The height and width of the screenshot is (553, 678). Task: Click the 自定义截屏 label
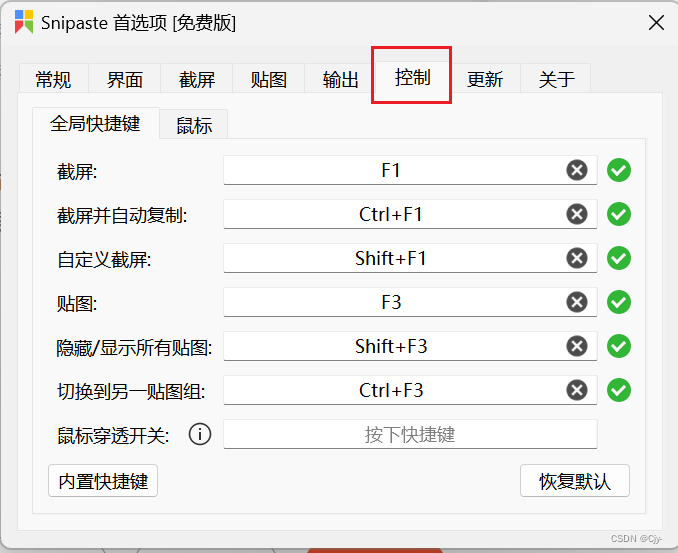[104, 259]
